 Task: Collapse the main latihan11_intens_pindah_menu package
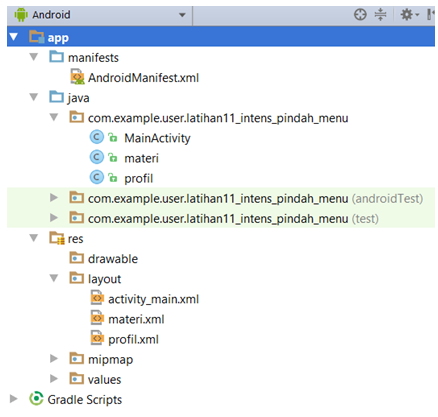click(x=54, y=117)
